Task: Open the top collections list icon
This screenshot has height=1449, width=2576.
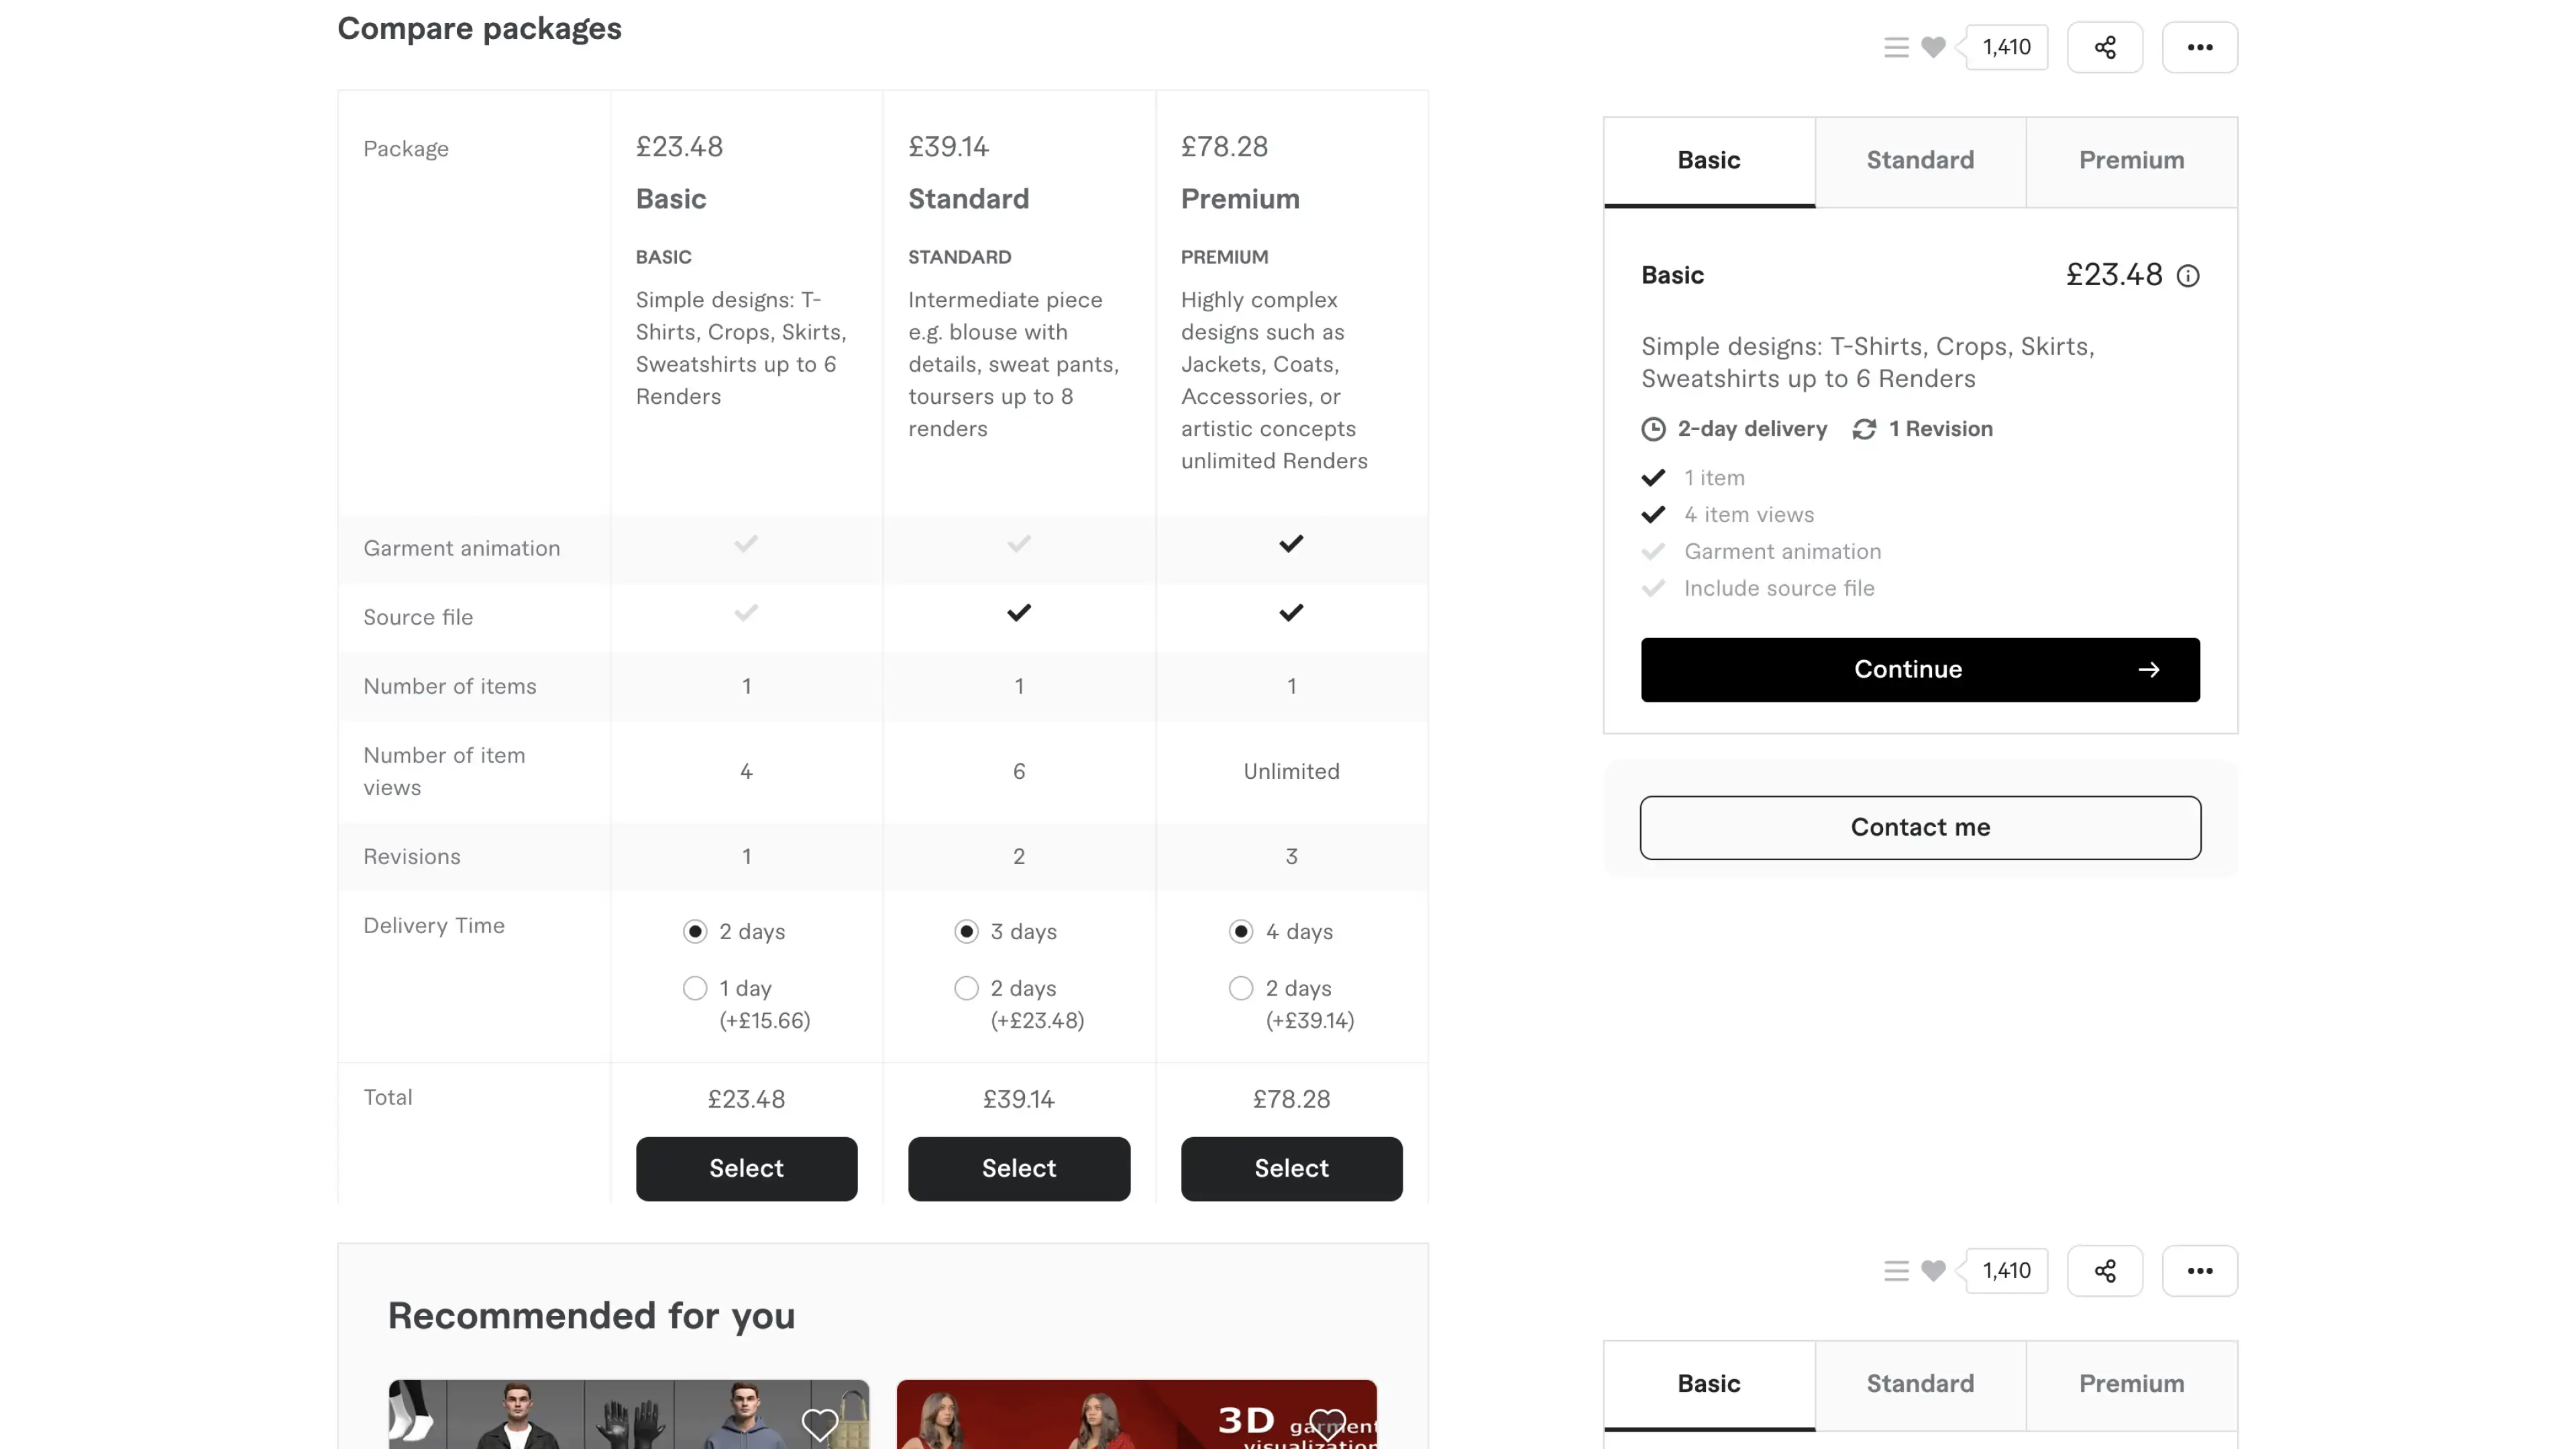Action: [x=1896, y=47]
